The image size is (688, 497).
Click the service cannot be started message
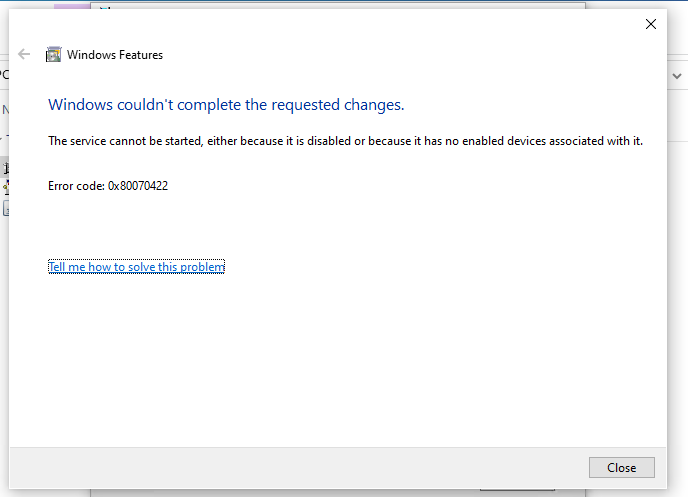click(x=345, y=141)
